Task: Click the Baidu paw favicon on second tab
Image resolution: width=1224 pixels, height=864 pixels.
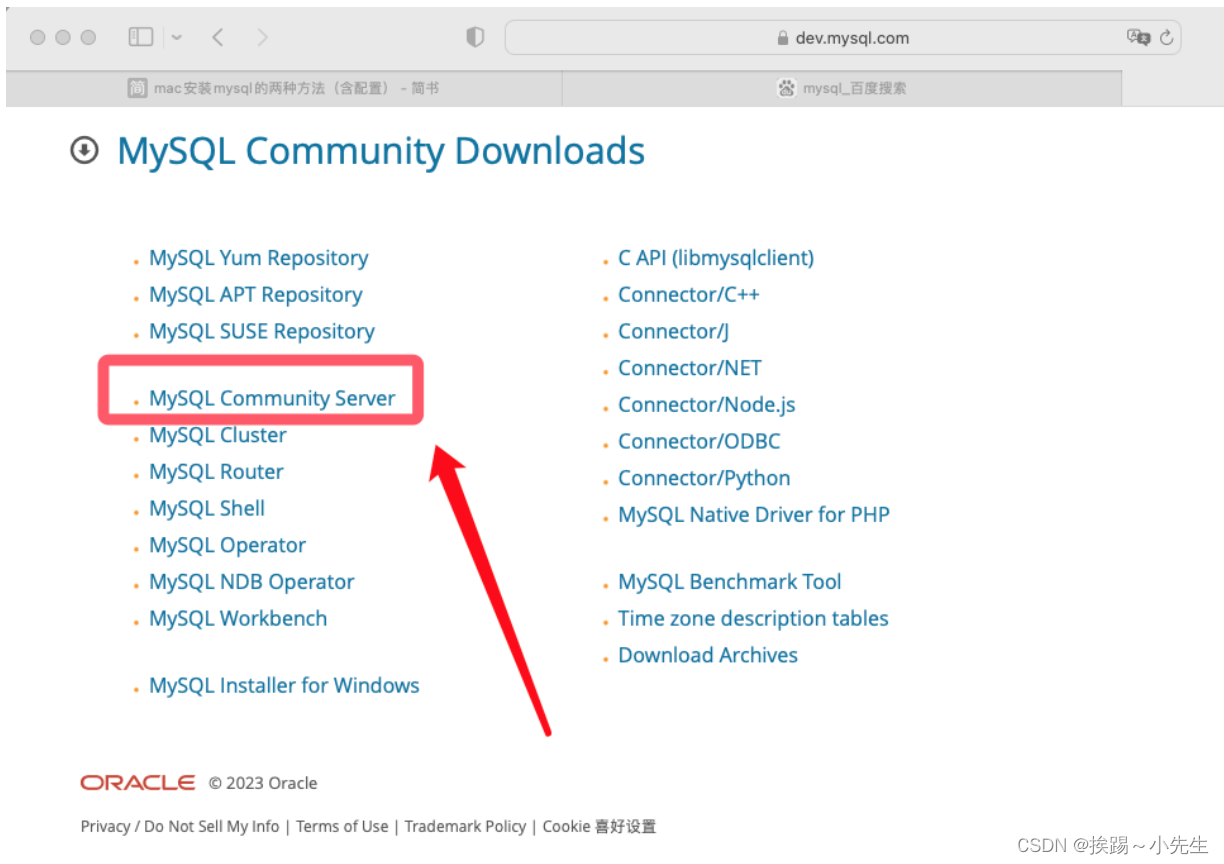Action: pos(786,88)
